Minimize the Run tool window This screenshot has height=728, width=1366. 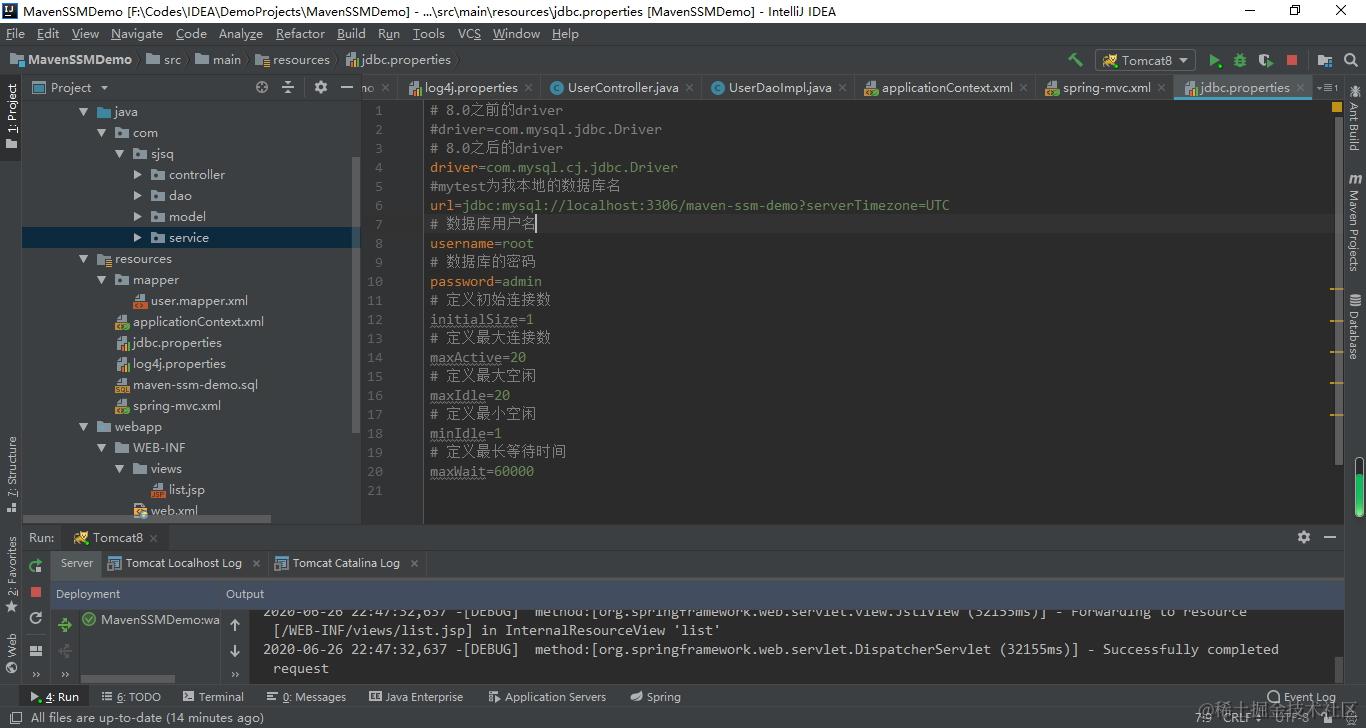(x=1330, y=537)
